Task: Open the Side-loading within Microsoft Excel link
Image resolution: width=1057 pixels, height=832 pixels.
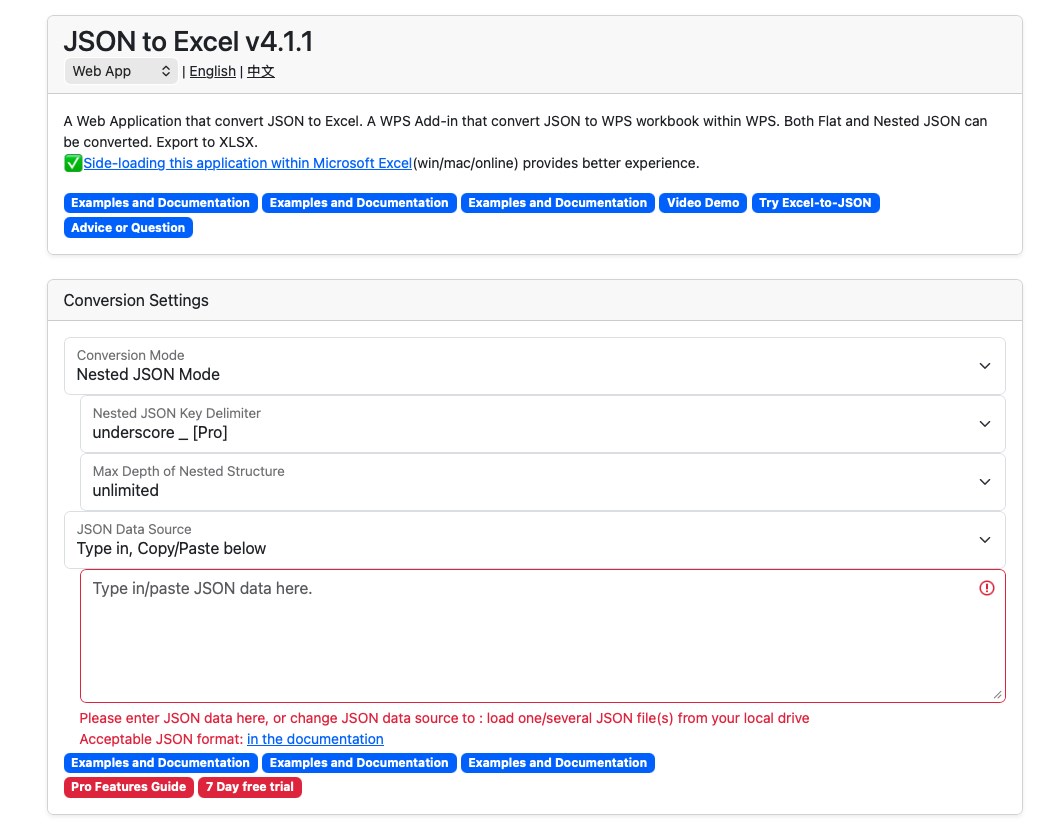Action: [247, 163]
